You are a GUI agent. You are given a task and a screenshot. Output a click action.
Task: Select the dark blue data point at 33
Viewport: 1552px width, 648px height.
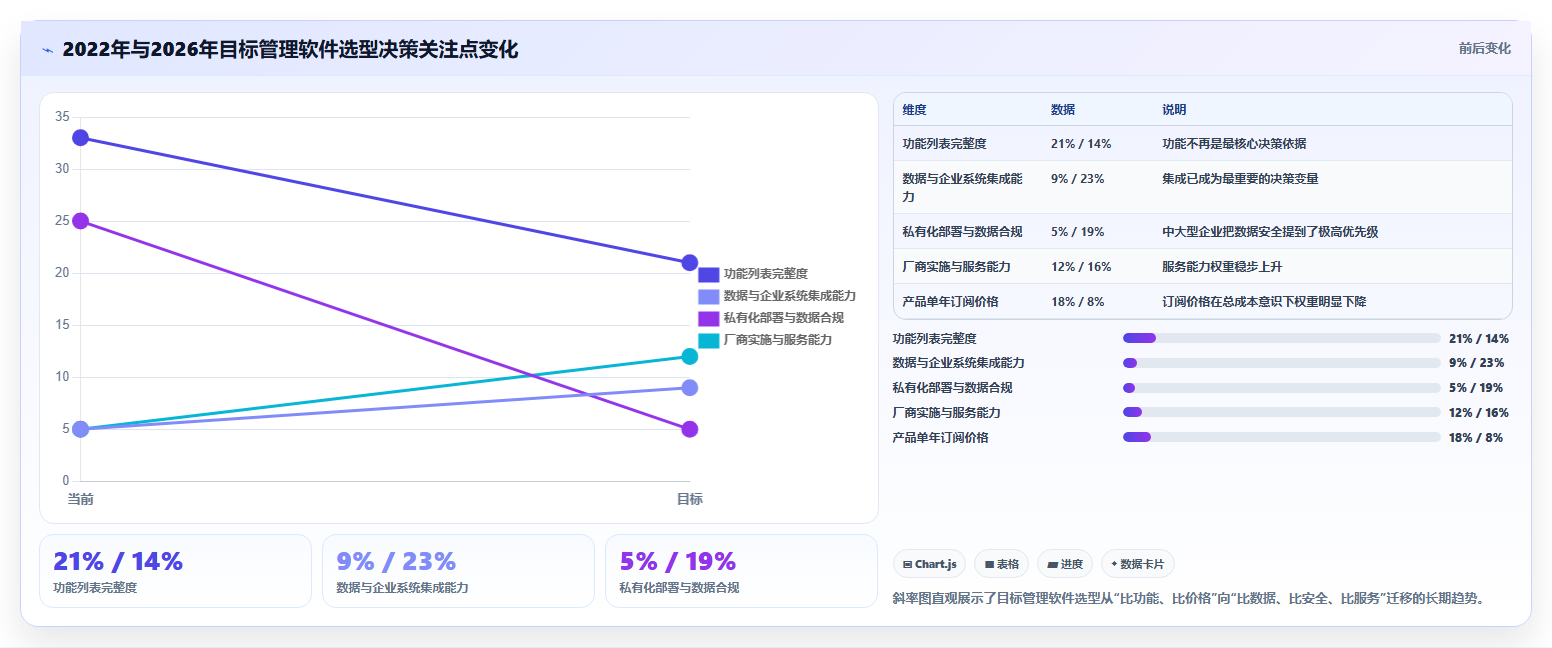tap(80, 138)
